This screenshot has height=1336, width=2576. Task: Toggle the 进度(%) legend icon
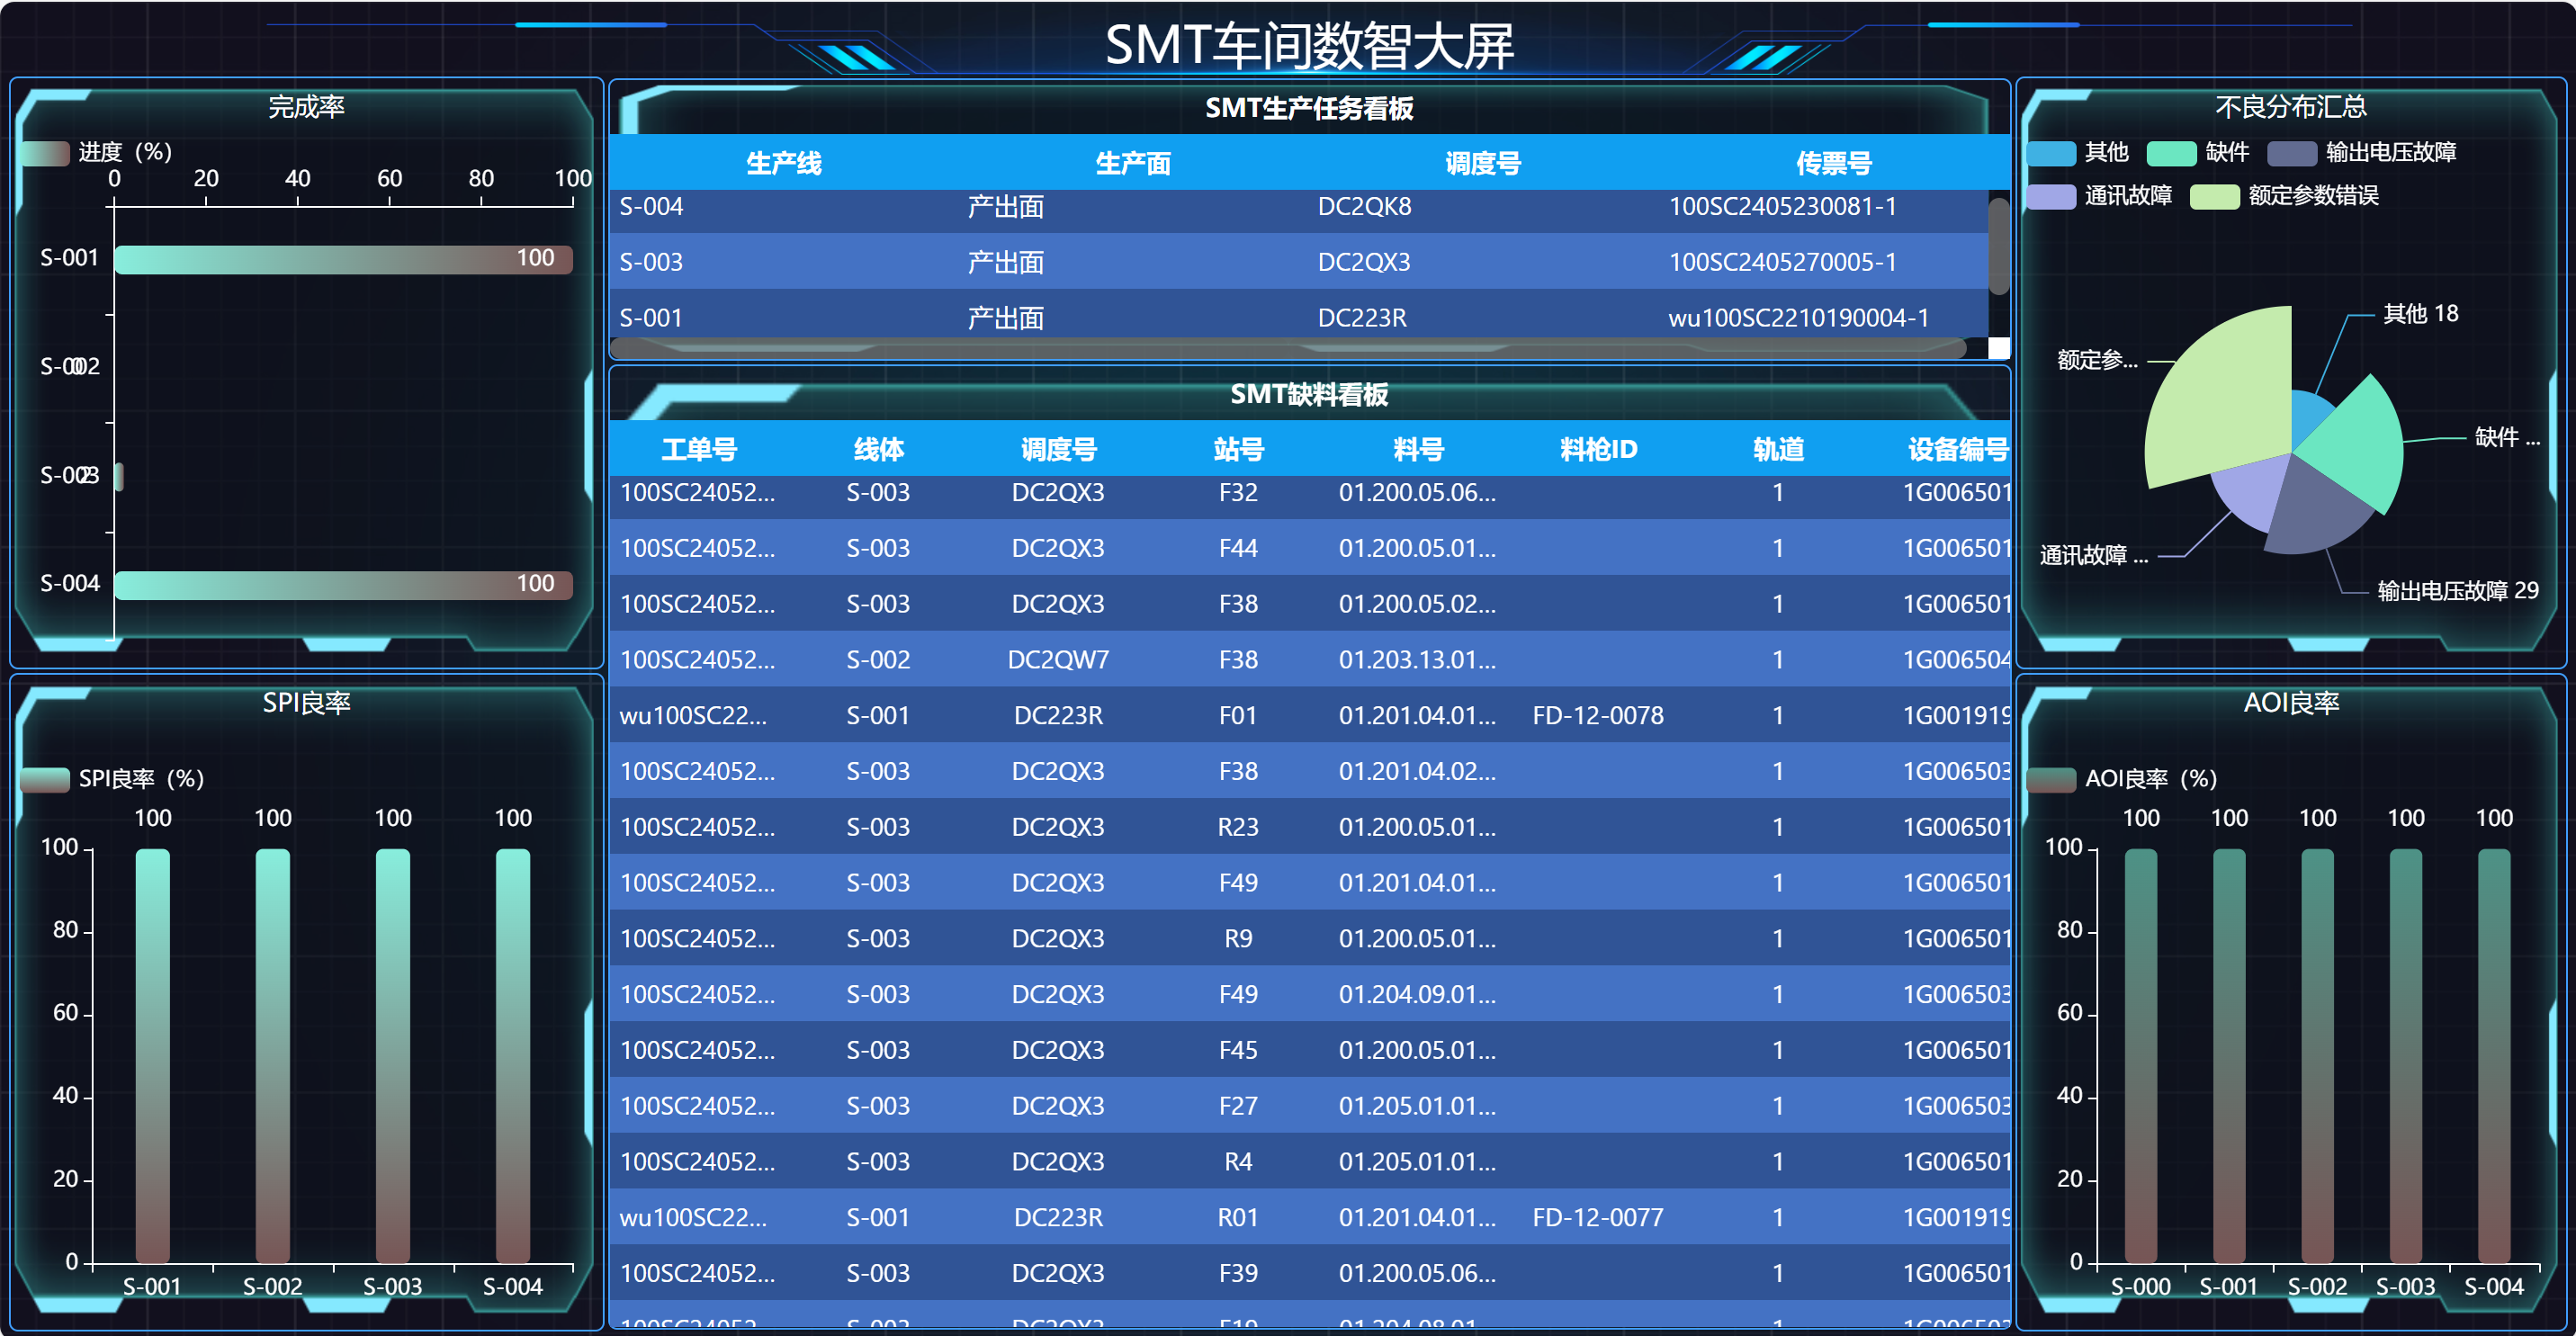coord(46,153)
